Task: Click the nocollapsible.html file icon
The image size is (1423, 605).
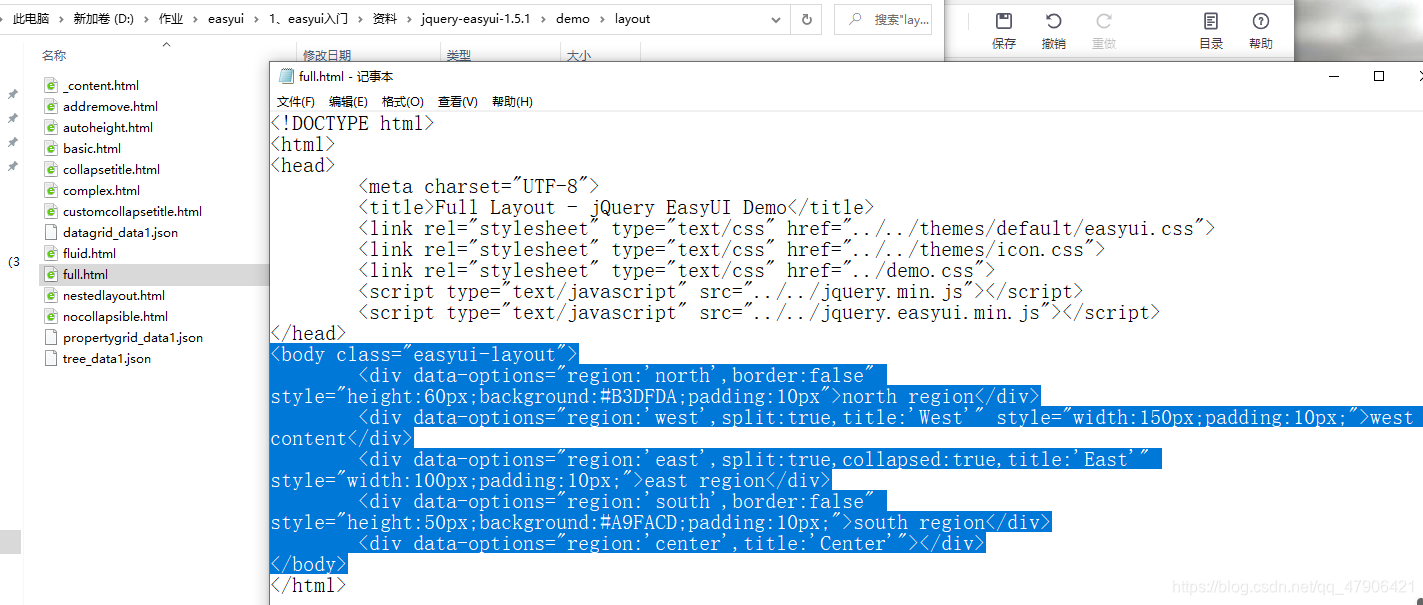Action: click(x=51, y=316)
